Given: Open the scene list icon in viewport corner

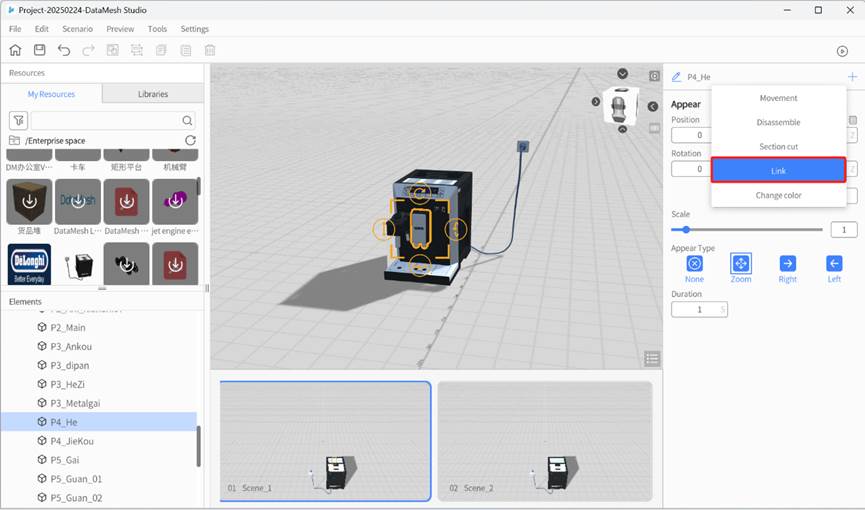Looking at the screenshot, I should (652, 359).
